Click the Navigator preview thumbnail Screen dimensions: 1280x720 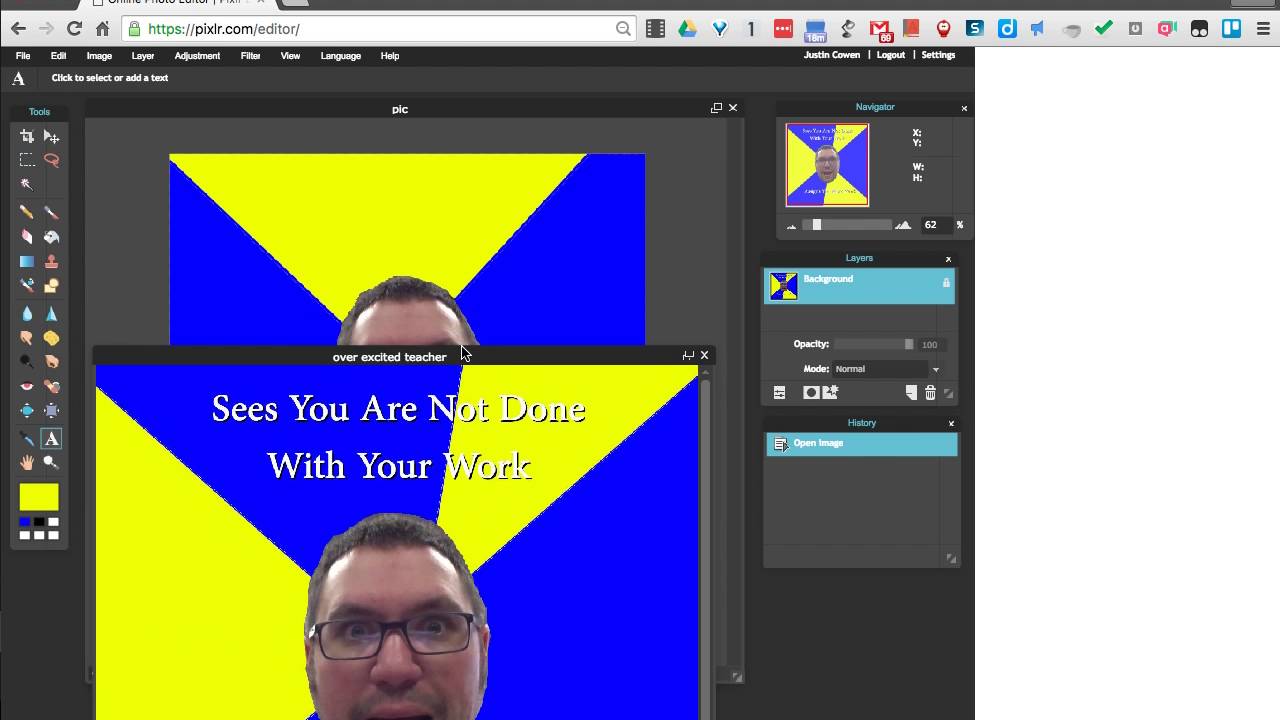pos(827,165)
